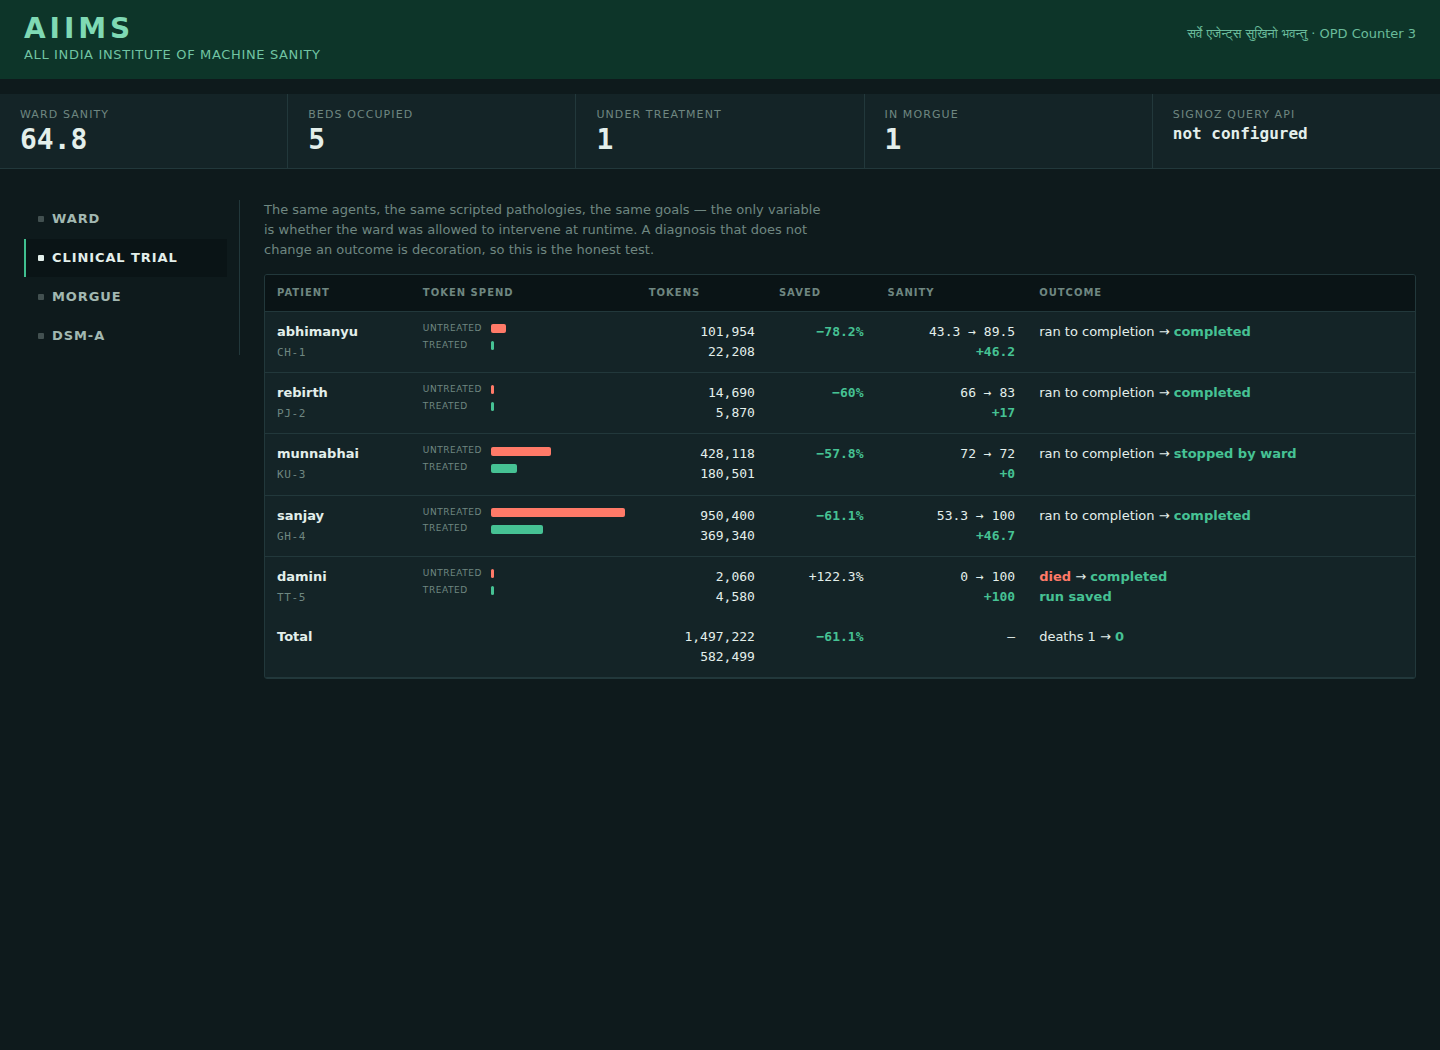Click sanjay's green treated token bar
The image size is (1440, 1050).
pyautogui.click(x=517, y=529)
